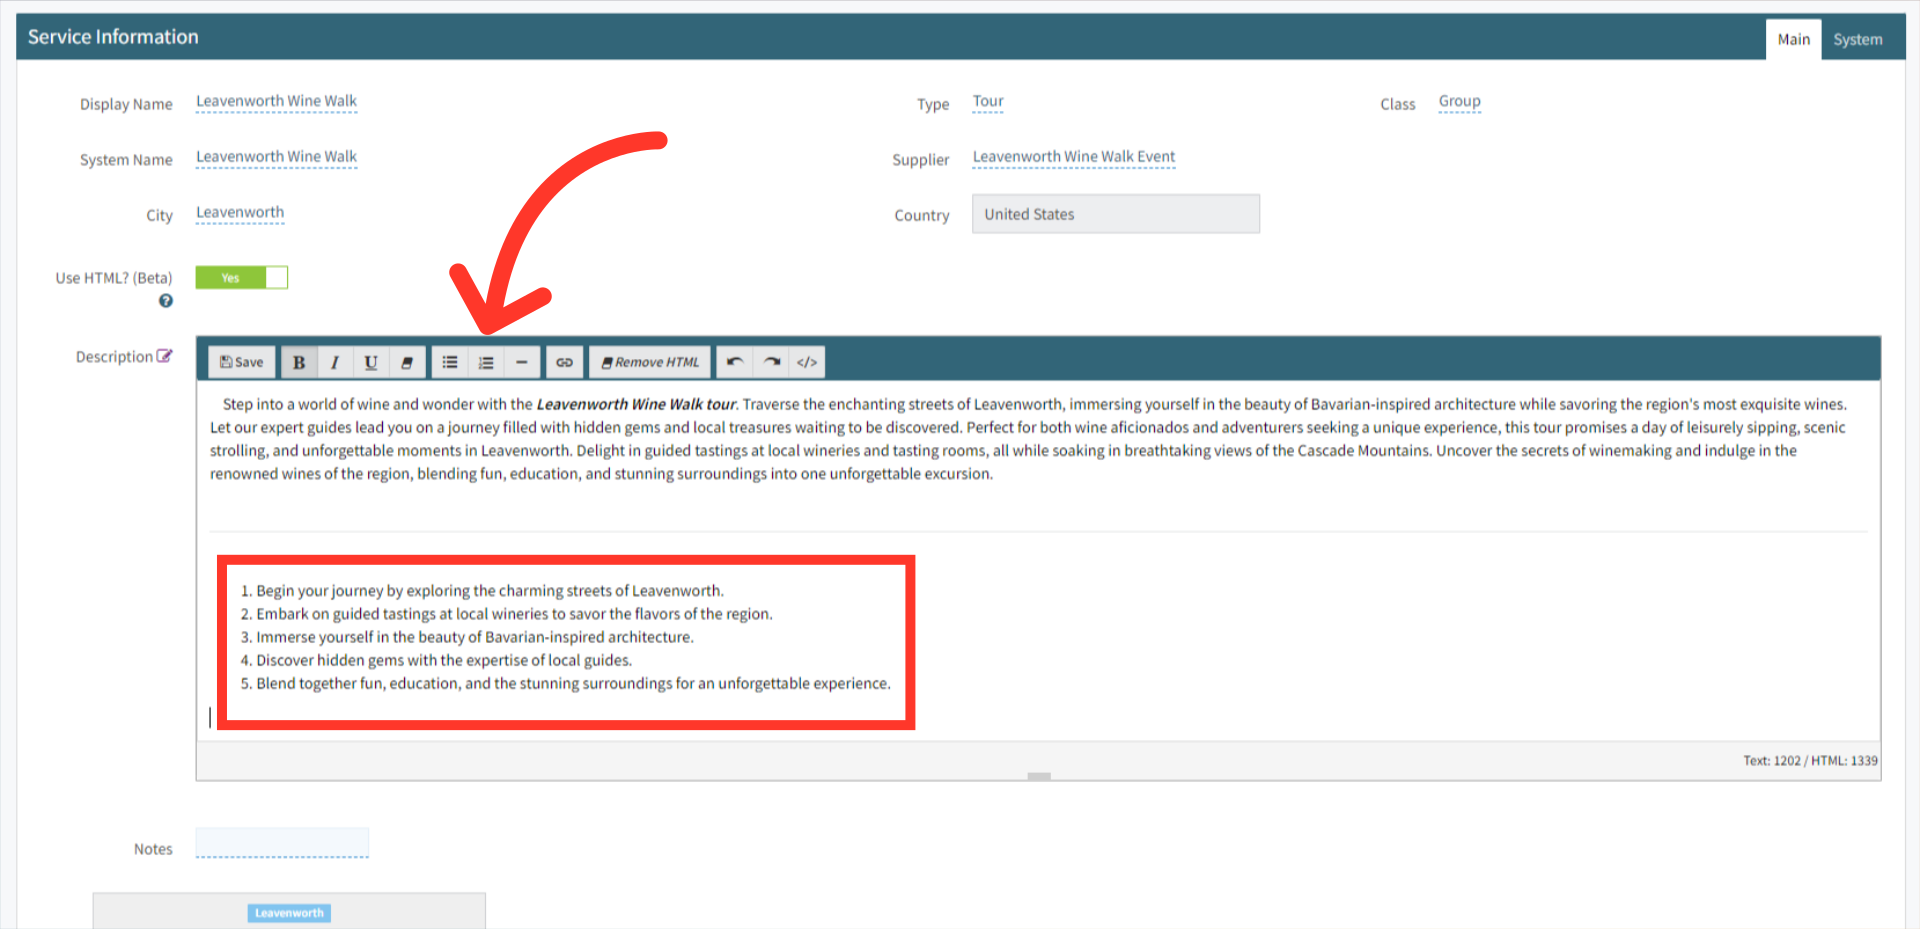Switch to the Main tab
1920x929 pixels.
click(1793, 39)
